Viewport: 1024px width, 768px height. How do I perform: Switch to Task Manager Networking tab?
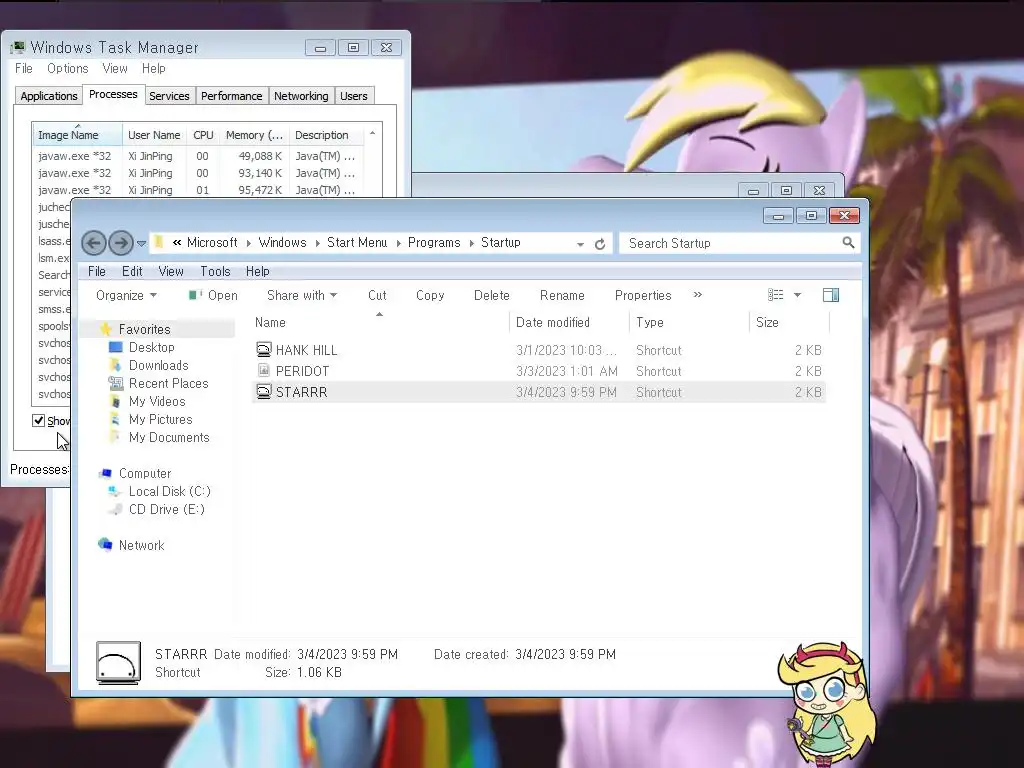pyautogui.click(x=301, y=96)
